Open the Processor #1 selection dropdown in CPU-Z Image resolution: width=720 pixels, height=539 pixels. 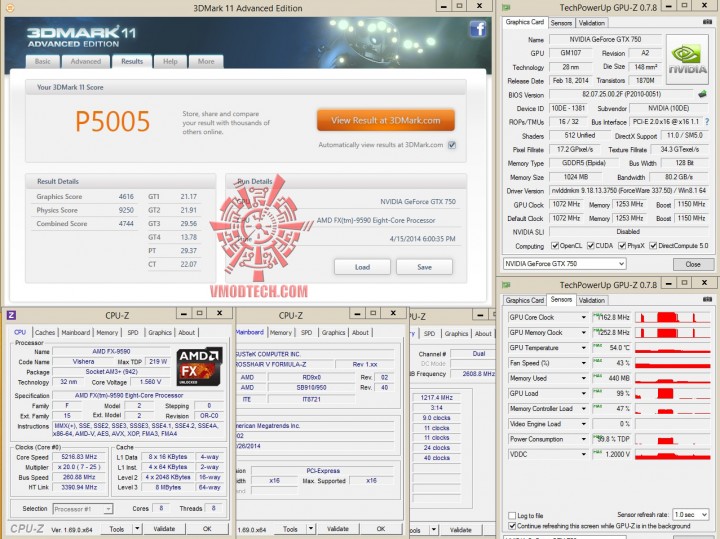point(83,509)
